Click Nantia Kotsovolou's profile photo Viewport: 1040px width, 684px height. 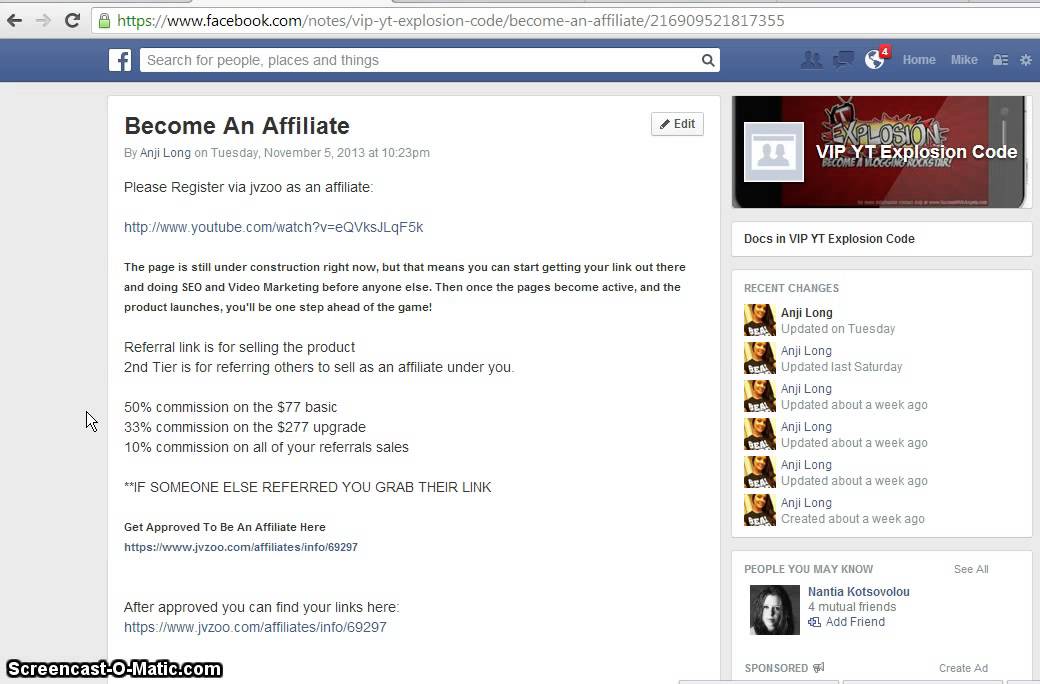[775, 610]
